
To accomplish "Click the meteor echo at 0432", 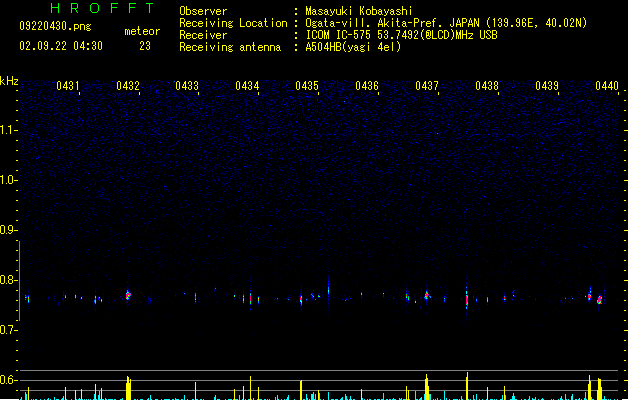I will (x=128, y=295).
